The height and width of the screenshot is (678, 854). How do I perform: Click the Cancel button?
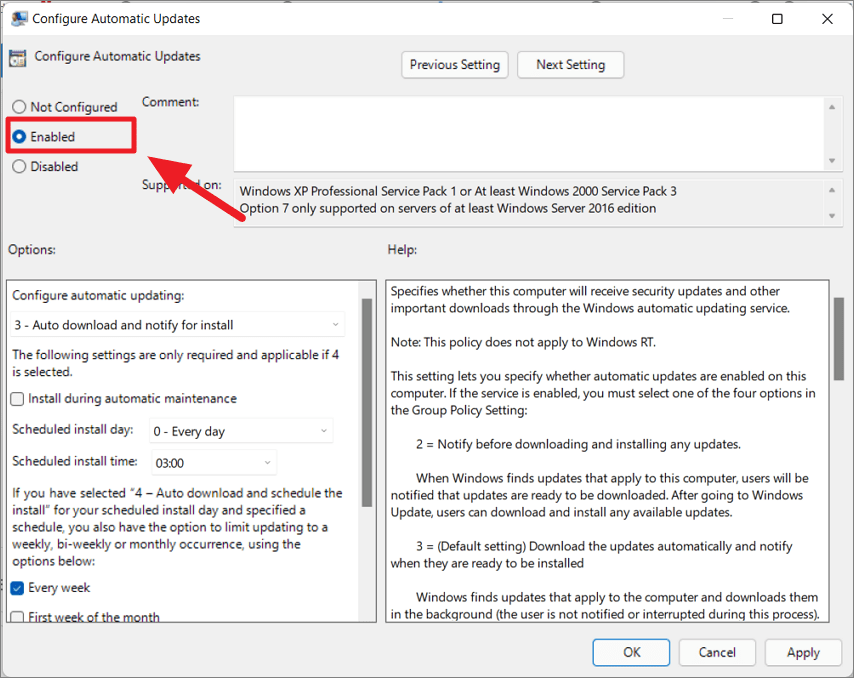coord(717,652)
